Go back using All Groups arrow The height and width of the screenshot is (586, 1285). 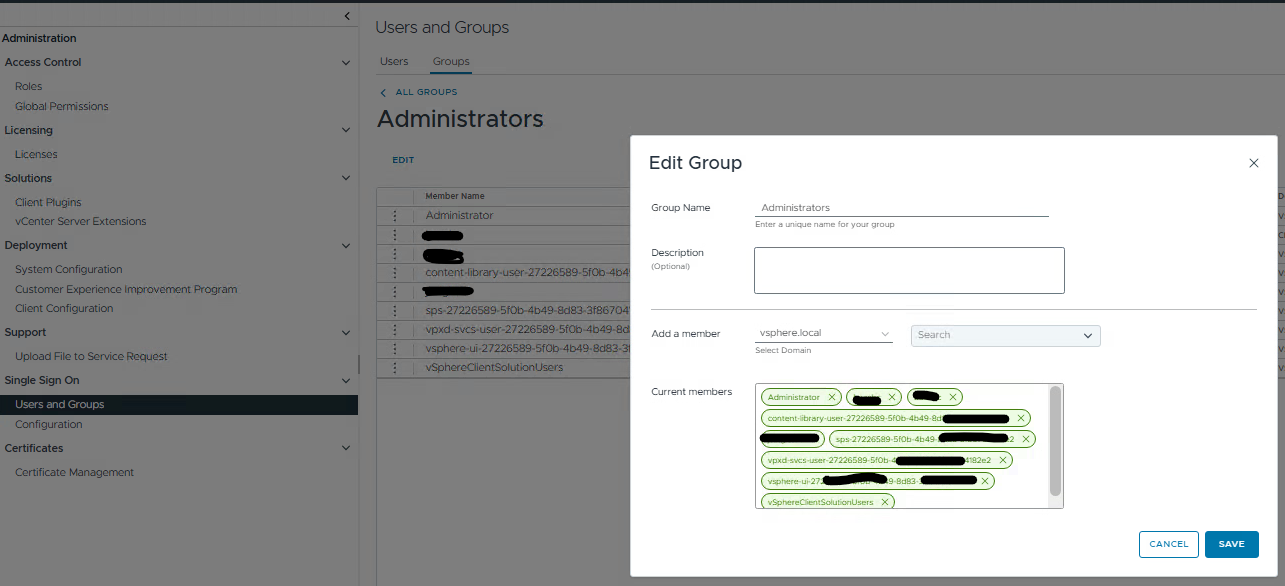click(x=383, y=92)
